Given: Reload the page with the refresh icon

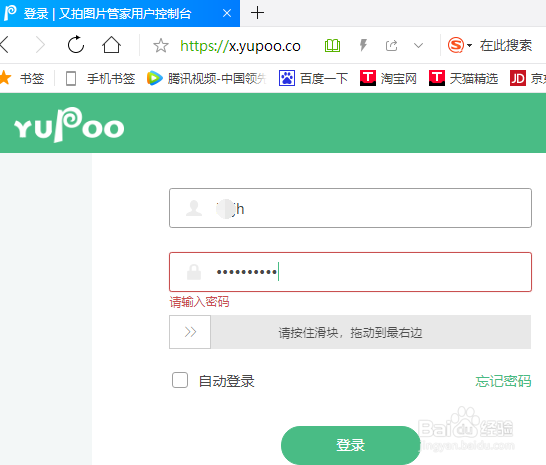Looking at the screenshot, I should coord(76,45).
